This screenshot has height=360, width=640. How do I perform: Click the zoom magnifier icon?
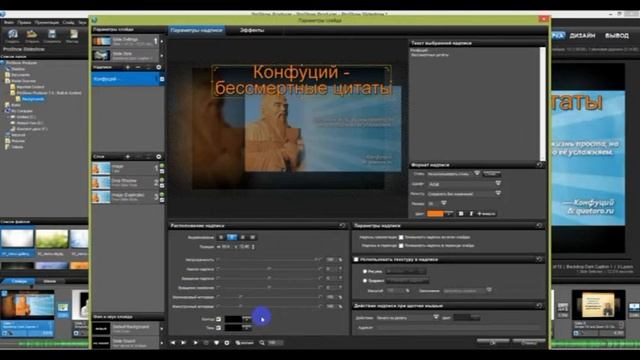click(x=262, y=343)
